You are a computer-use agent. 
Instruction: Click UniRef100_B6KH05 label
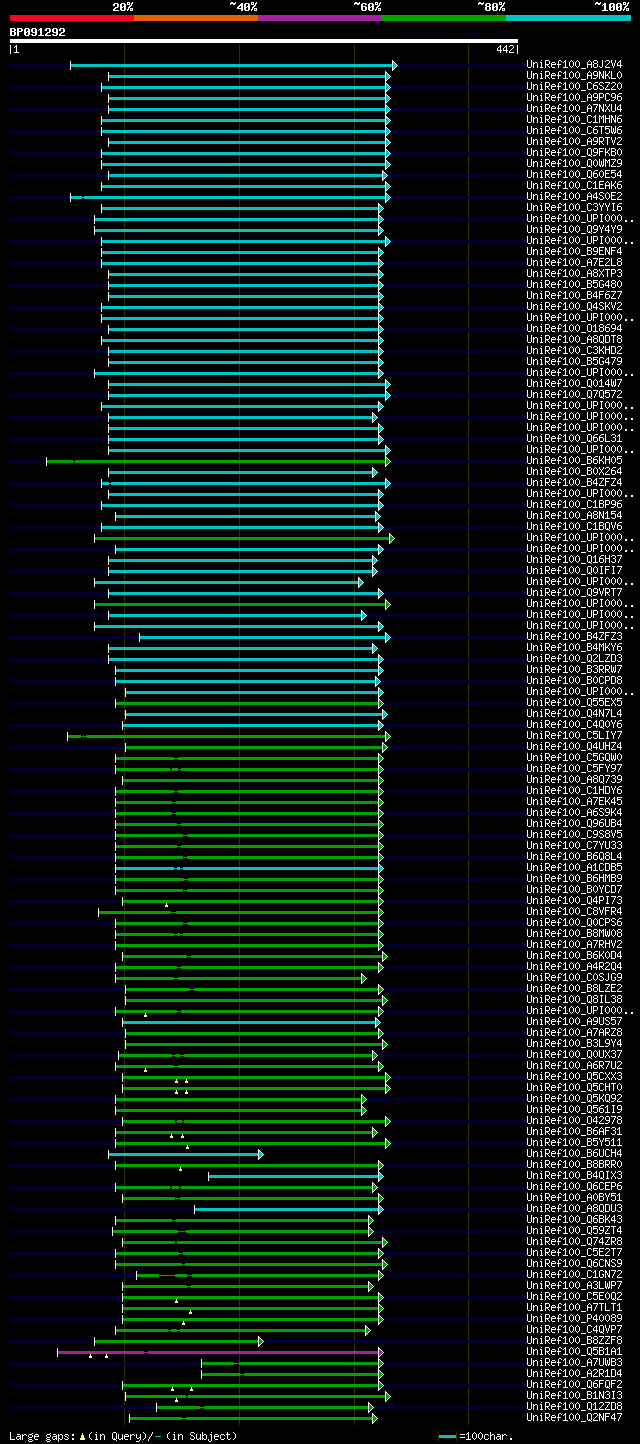[574, 460]
